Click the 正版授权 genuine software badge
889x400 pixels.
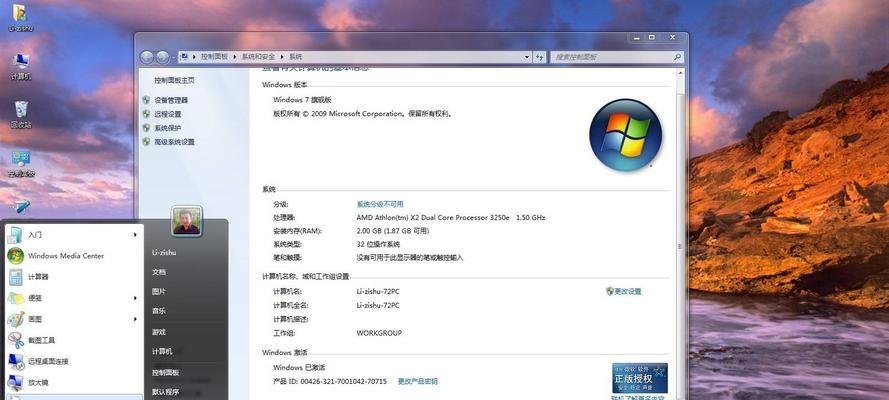click(x=640, y=378)
